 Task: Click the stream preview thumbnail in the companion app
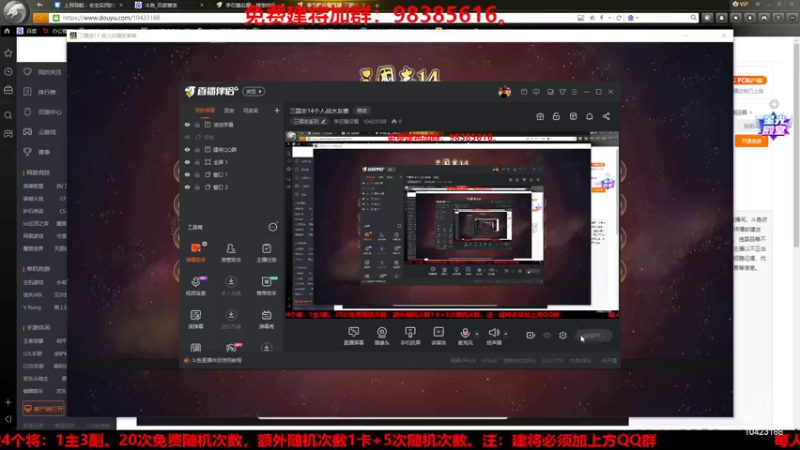452,225
